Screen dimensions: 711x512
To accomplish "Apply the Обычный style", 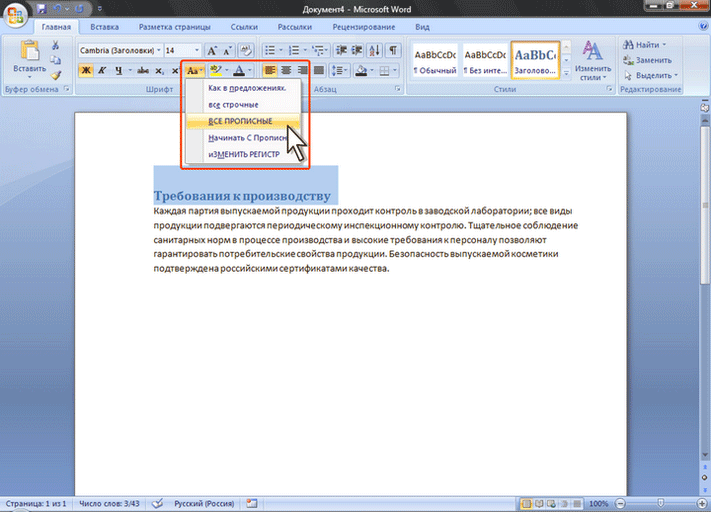I will [x=435, y=61].
